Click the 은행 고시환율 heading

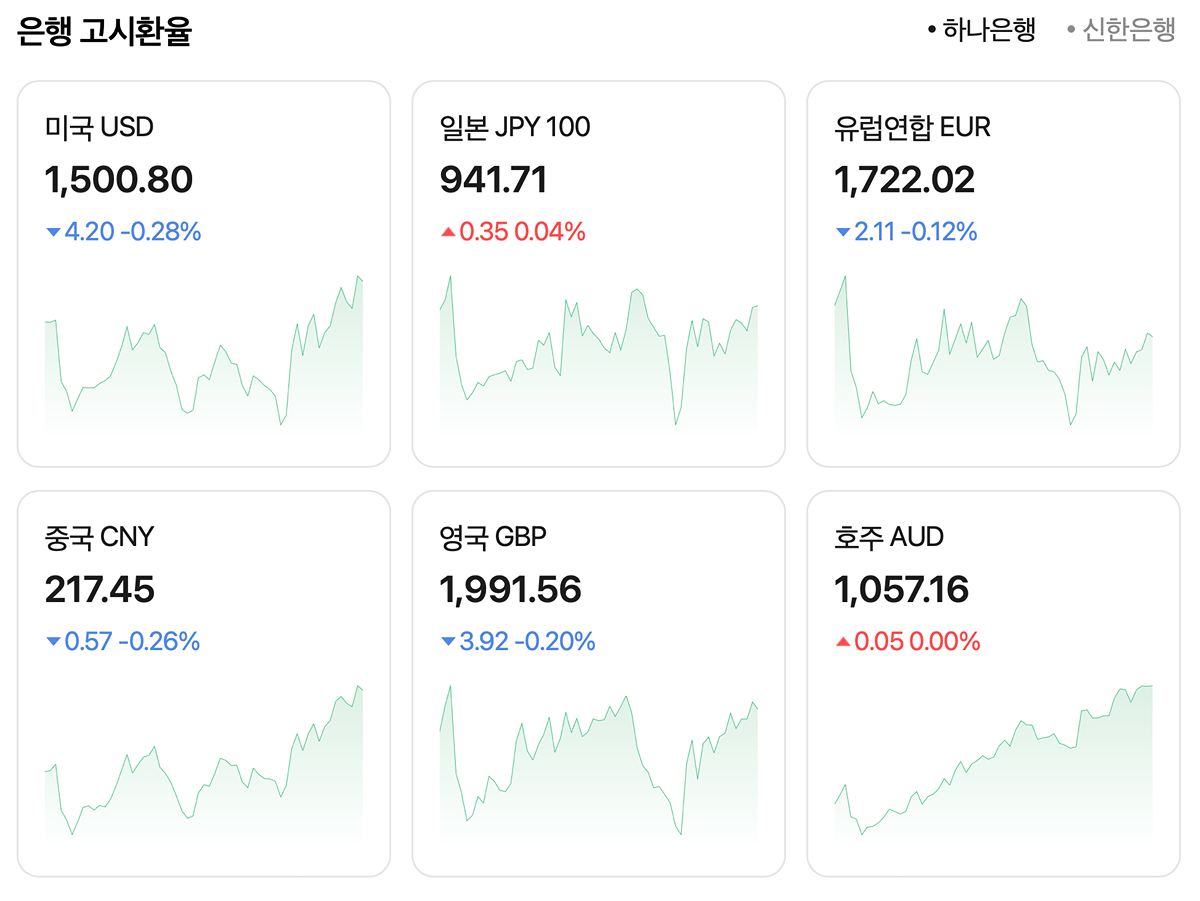104,32
